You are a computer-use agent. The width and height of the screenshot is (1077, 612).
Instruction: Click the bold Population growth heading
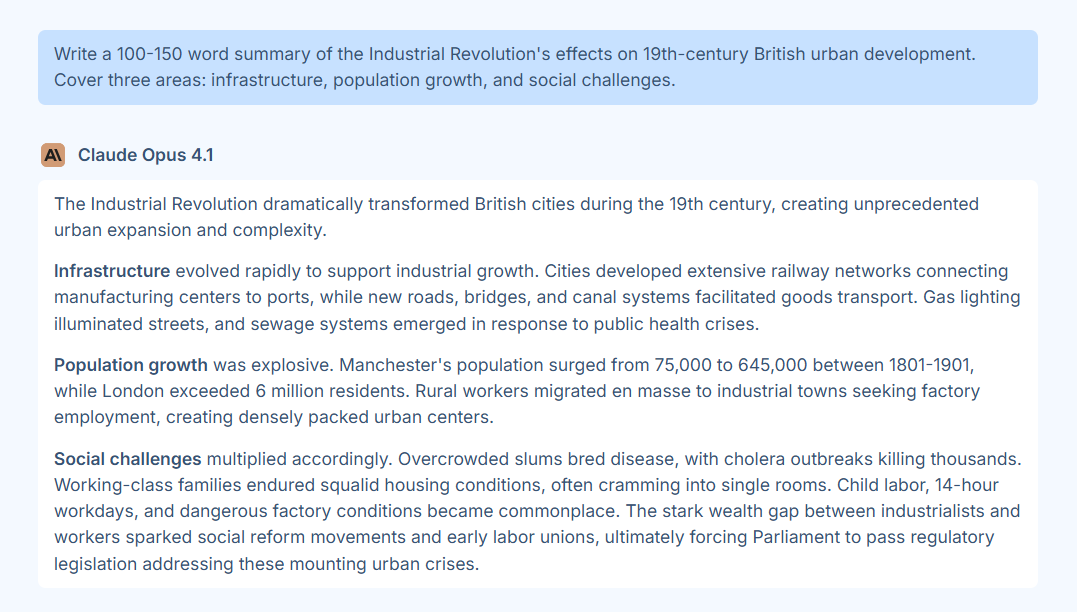[x=131, y=365]
